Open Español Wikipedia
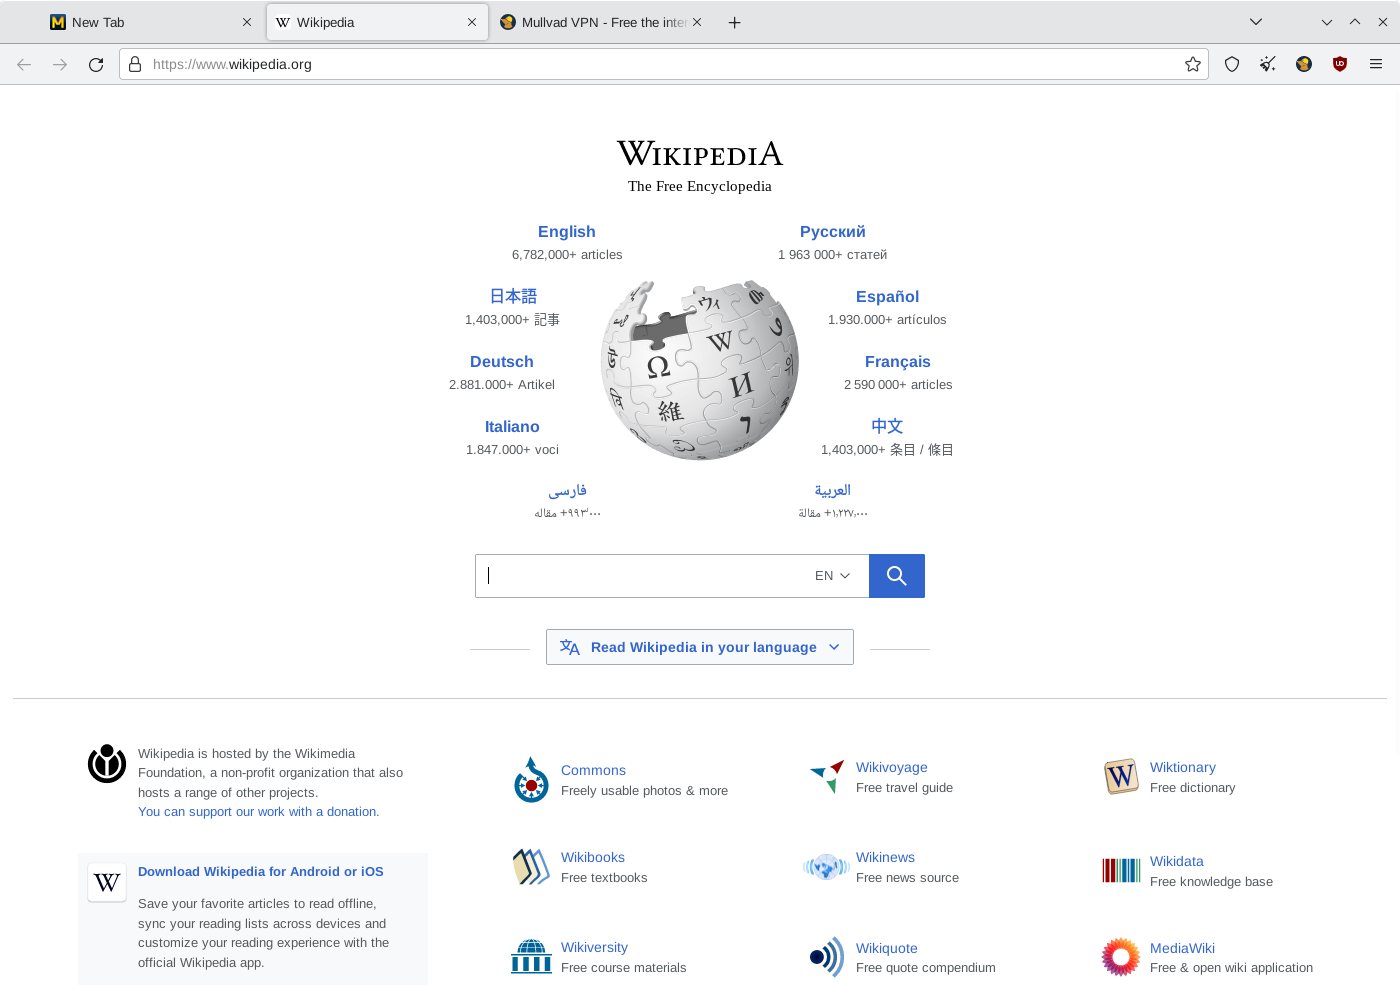The image size is (1400, 985). point(887,297)
